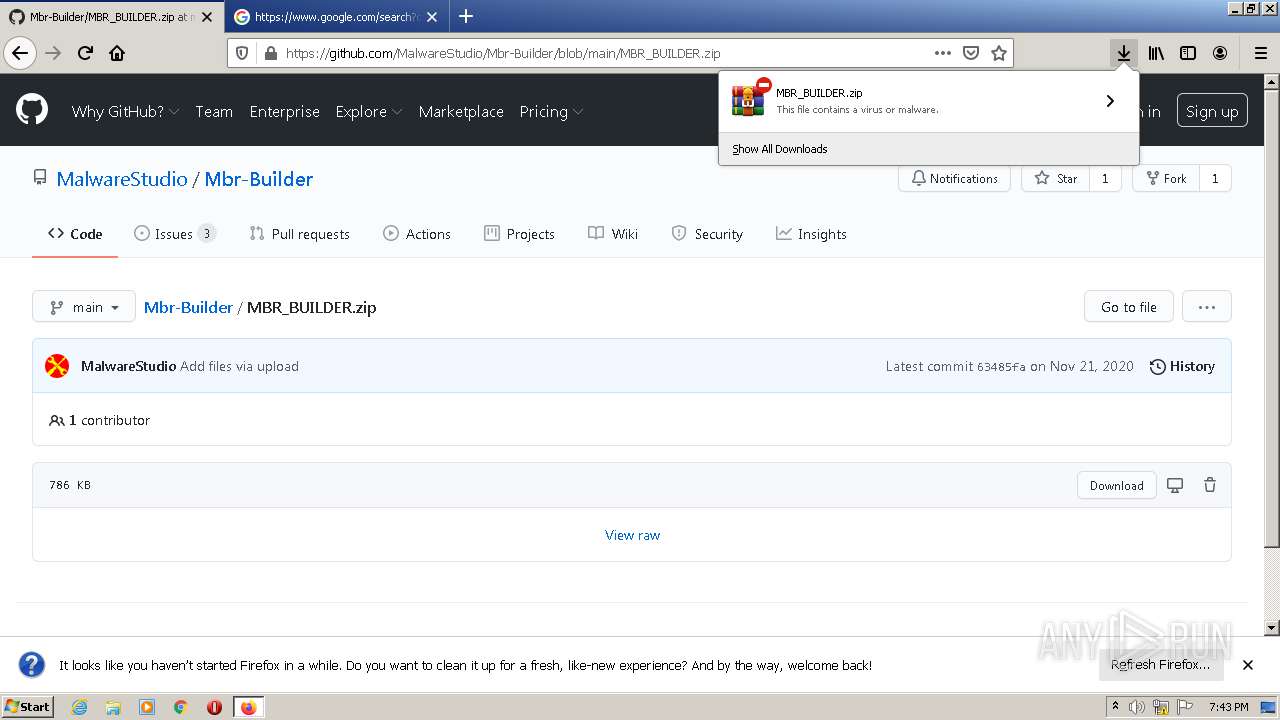Screen dimensions: 1280x720
Task: Open the three-dot file options dropdown
Action: [1206, 307]
